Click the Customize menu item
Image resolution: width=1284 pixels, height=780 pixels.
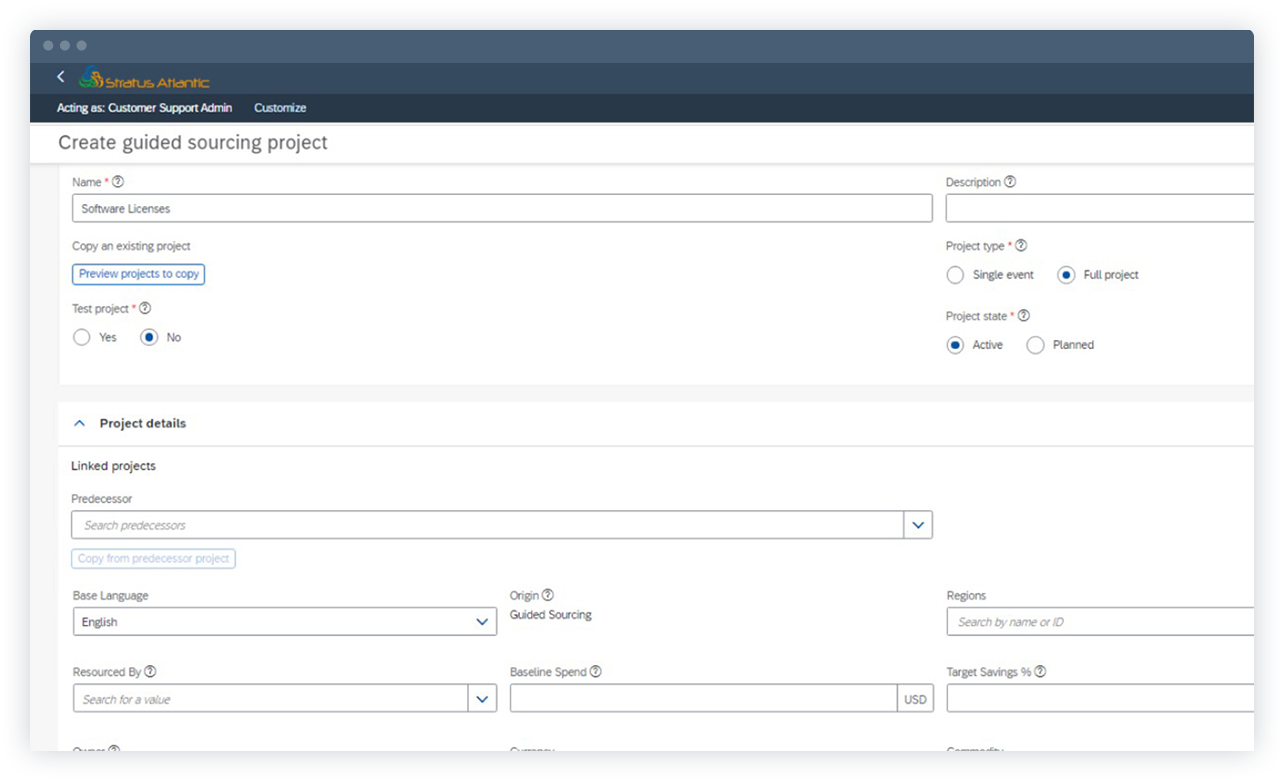[x=280, y=107]
